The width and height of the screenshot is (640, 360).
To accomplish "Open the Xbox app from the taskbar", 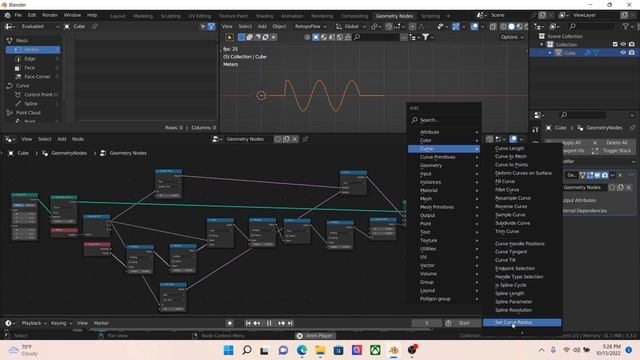I will click(x=375, y=350).
